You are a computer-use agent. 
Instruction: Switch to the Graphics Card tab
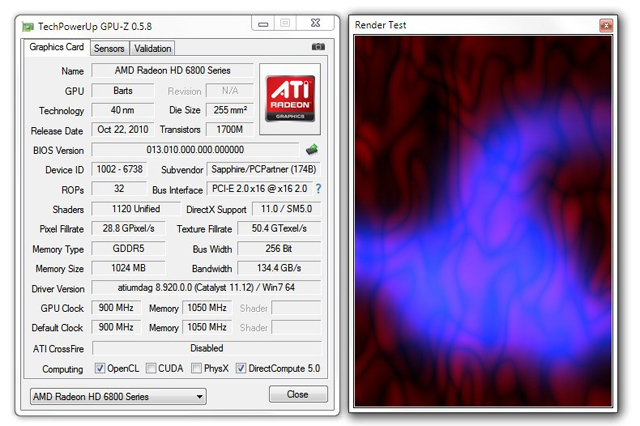coord(56,47)
